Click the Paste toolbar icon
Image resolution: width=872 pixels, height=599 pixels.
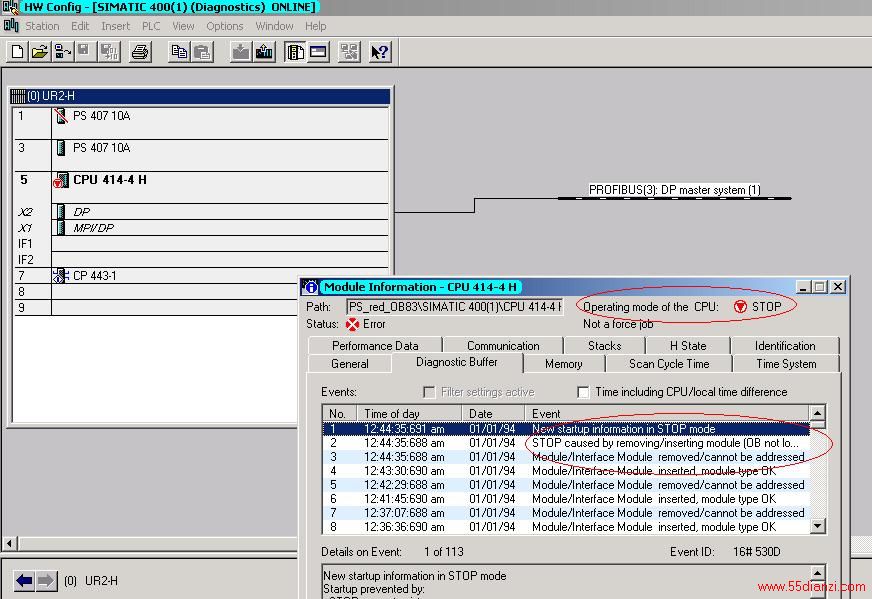(x=202, y=52)
